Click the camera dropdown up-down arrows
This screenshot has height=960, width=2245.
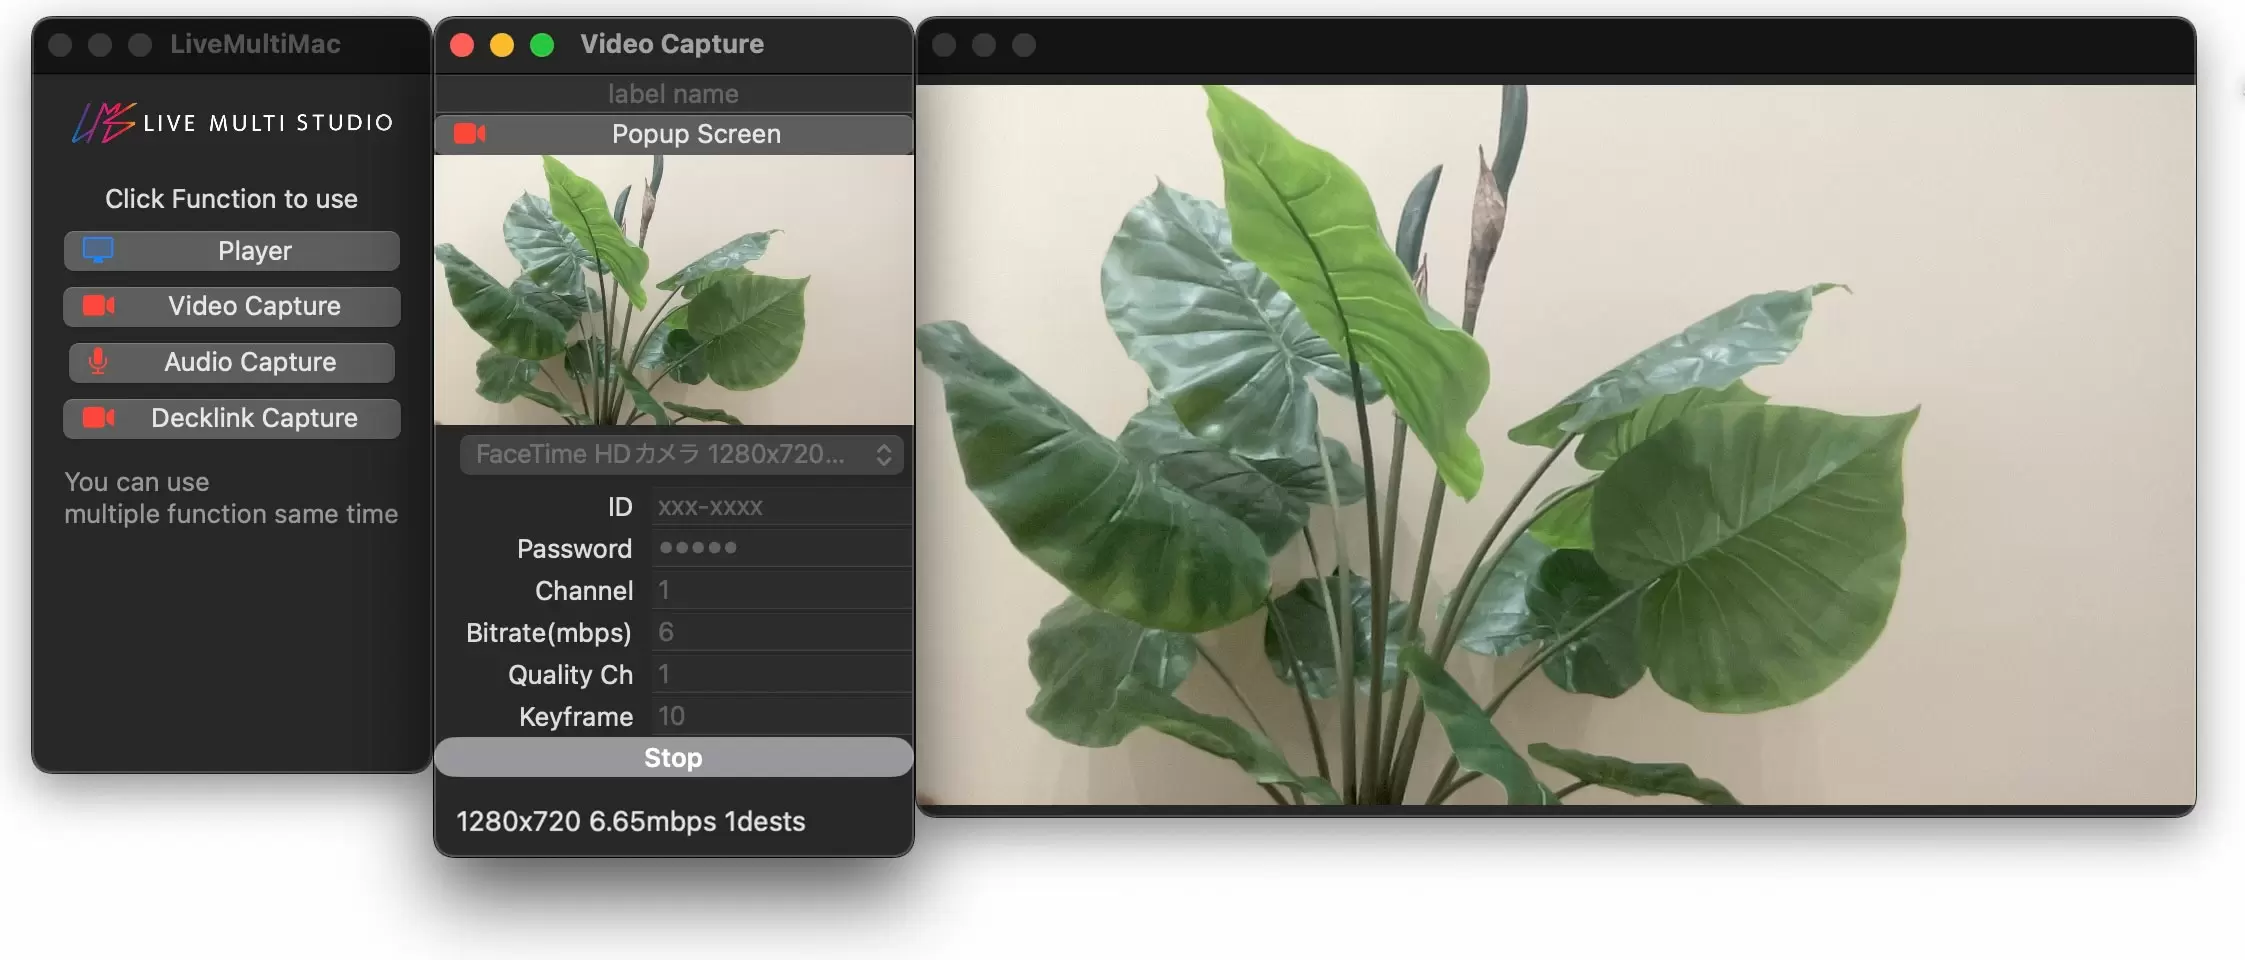coord(884,455)
